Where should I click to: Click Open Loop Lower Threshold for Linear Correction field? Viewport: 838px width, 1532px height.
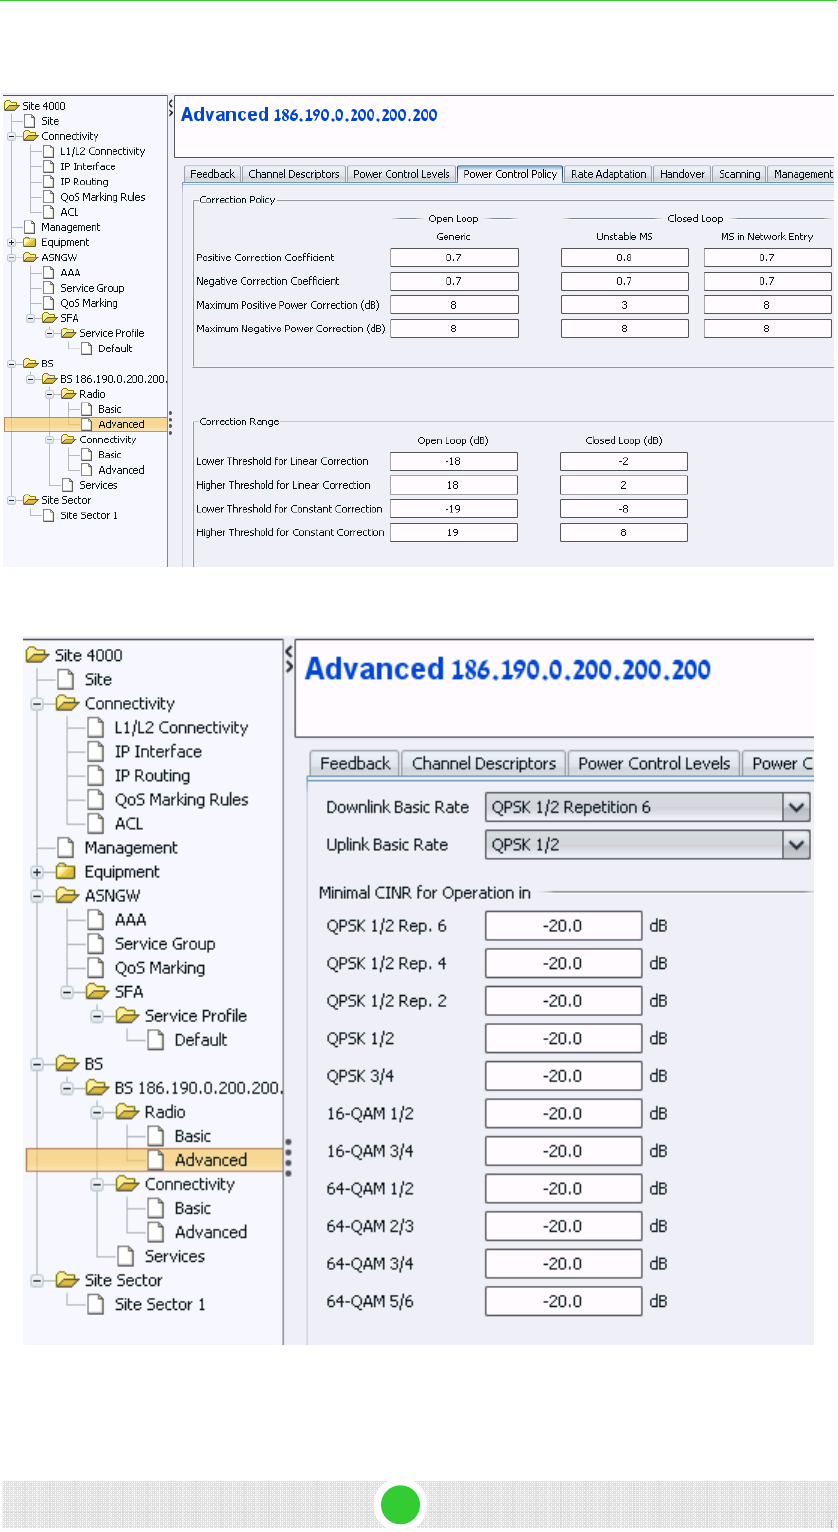[454, 461]
